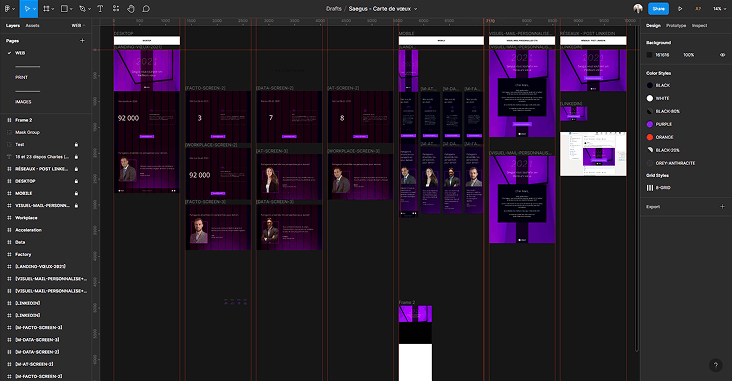Switch to the Inspect tab

click(699, 25)
